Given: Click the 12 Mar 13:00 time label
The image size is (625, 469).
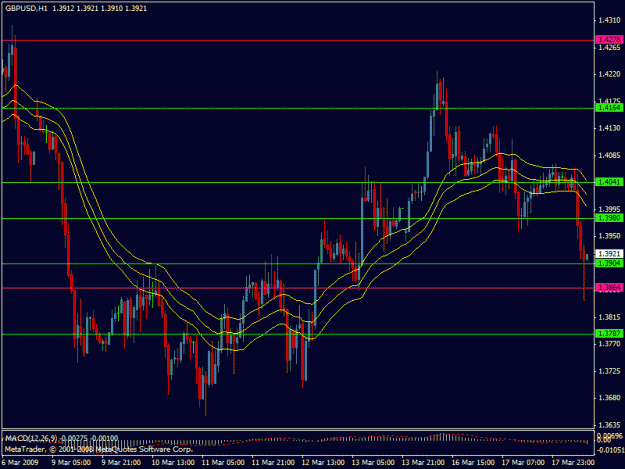Looking at the screenshot, I should 323,462.
